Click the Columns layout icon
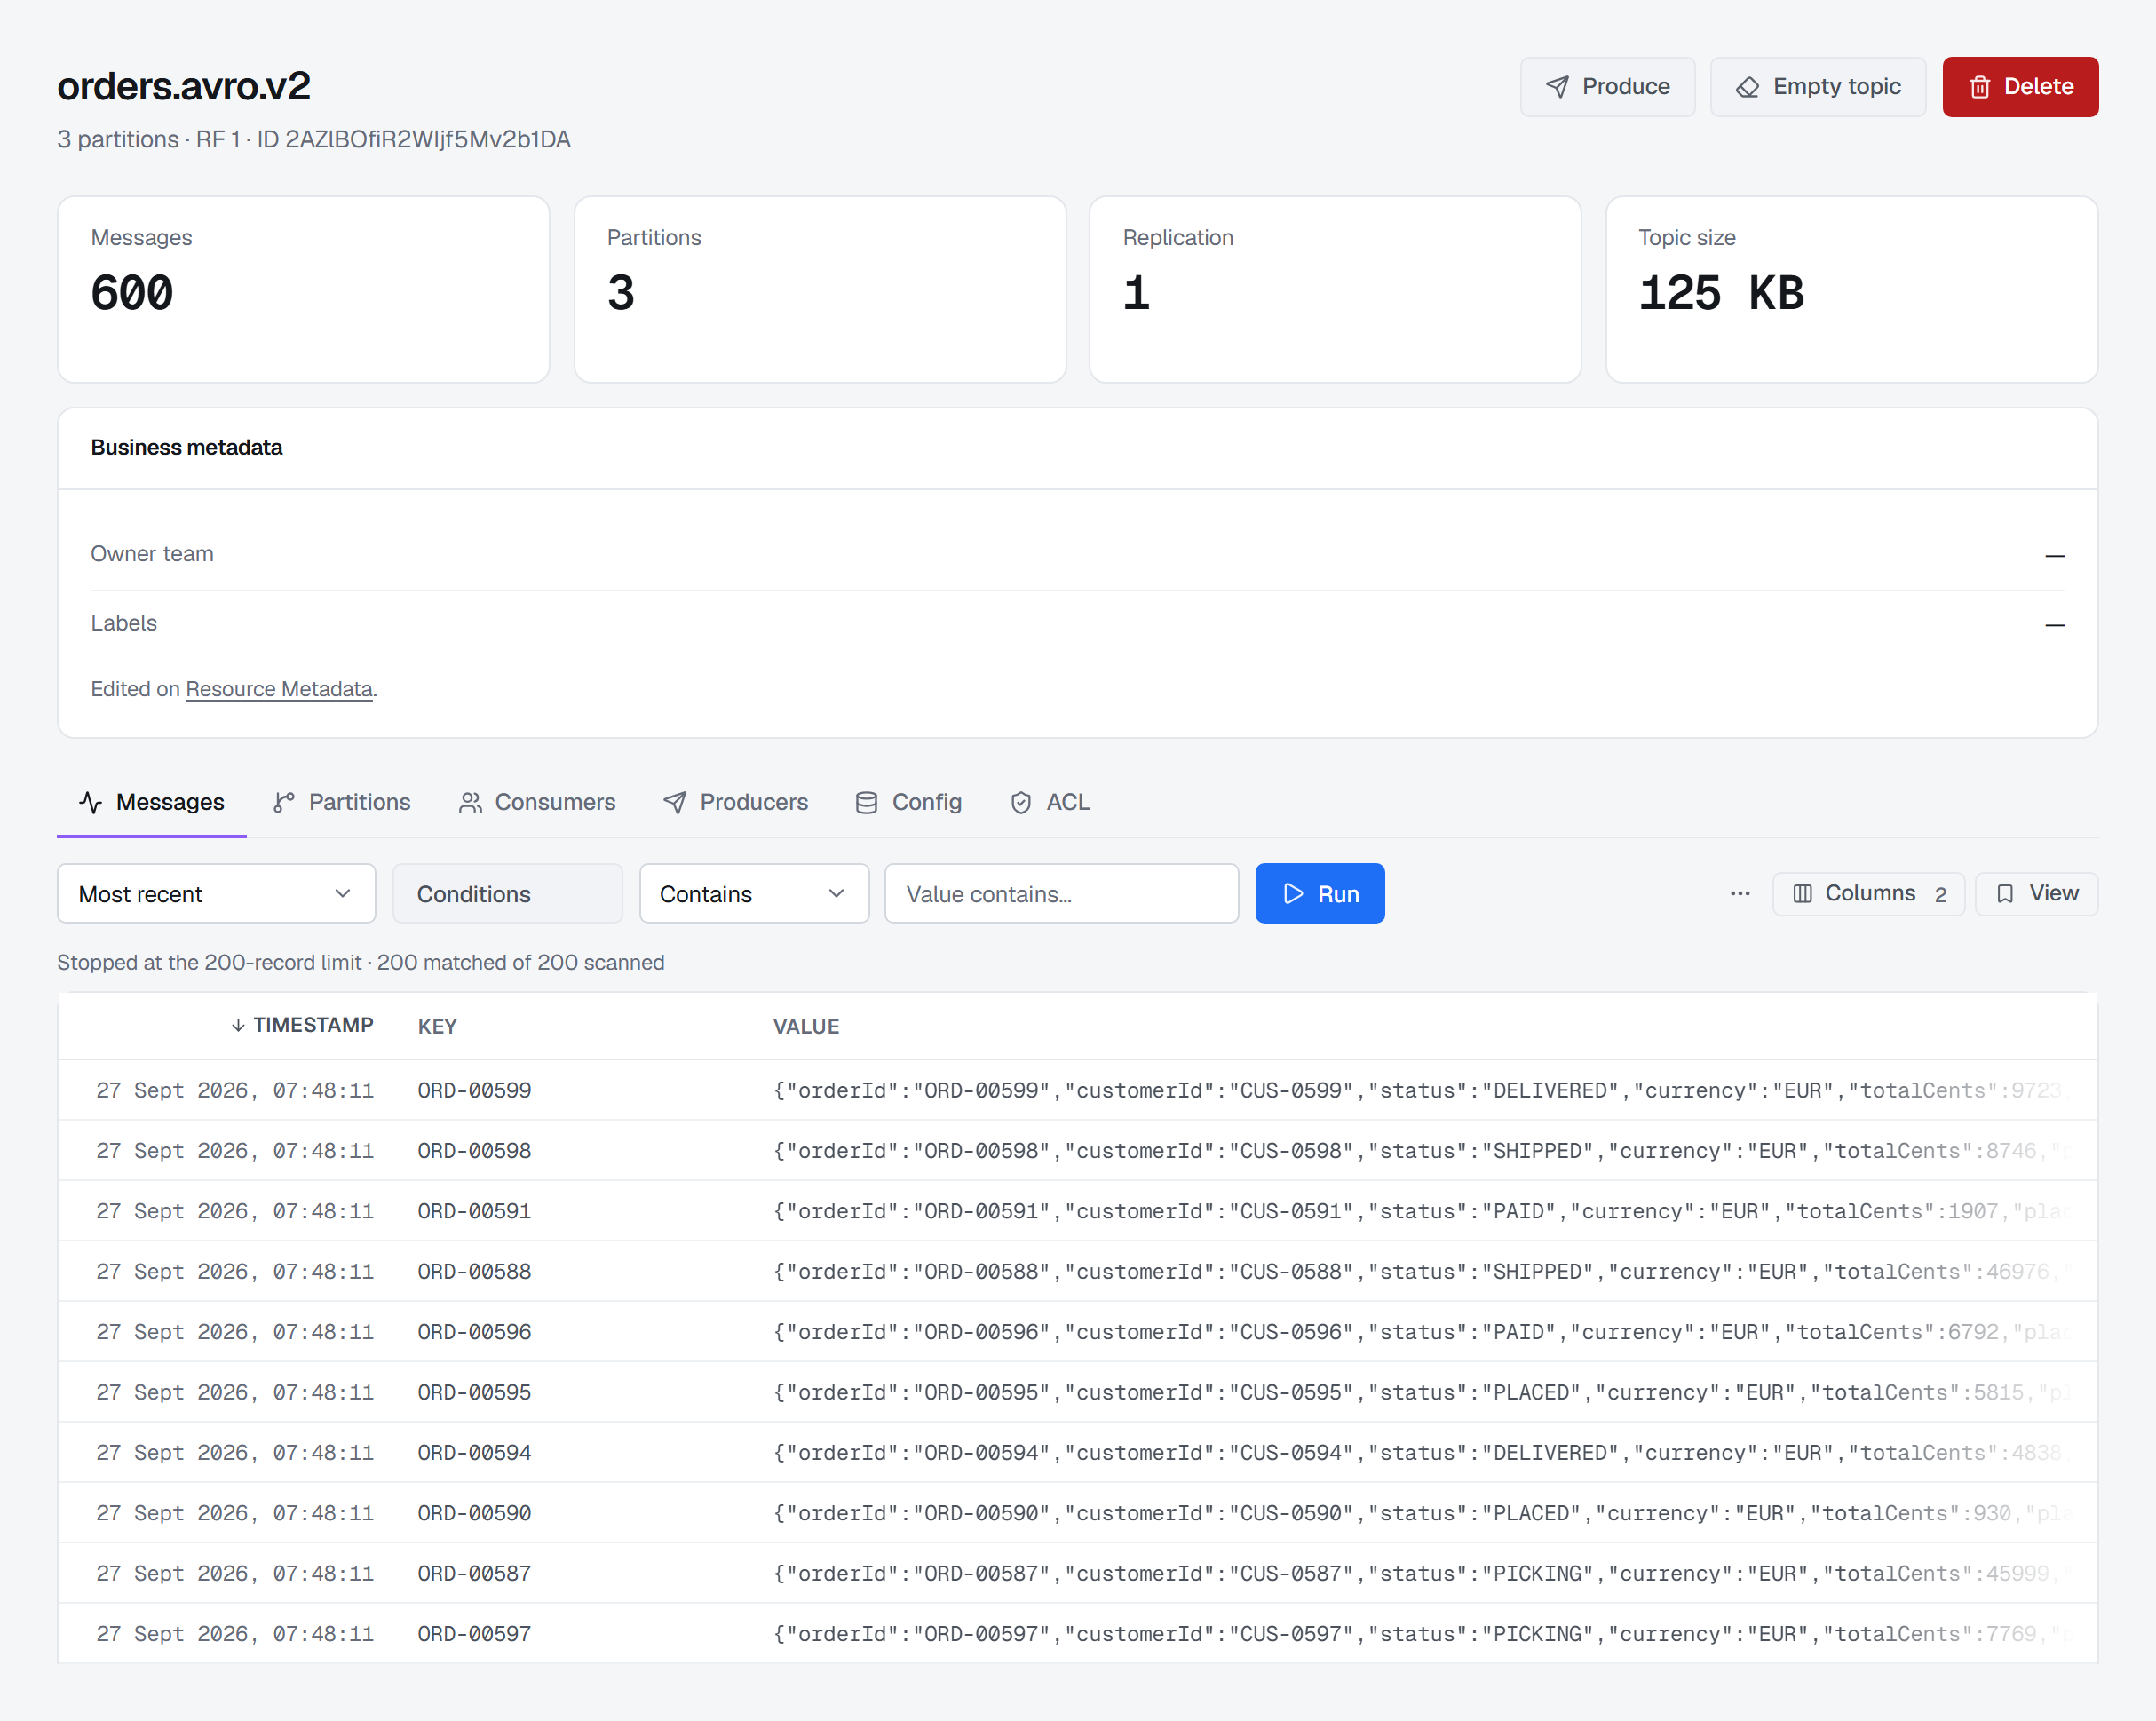This screenshot has width=2156, height=1721. coord(1802,893)
